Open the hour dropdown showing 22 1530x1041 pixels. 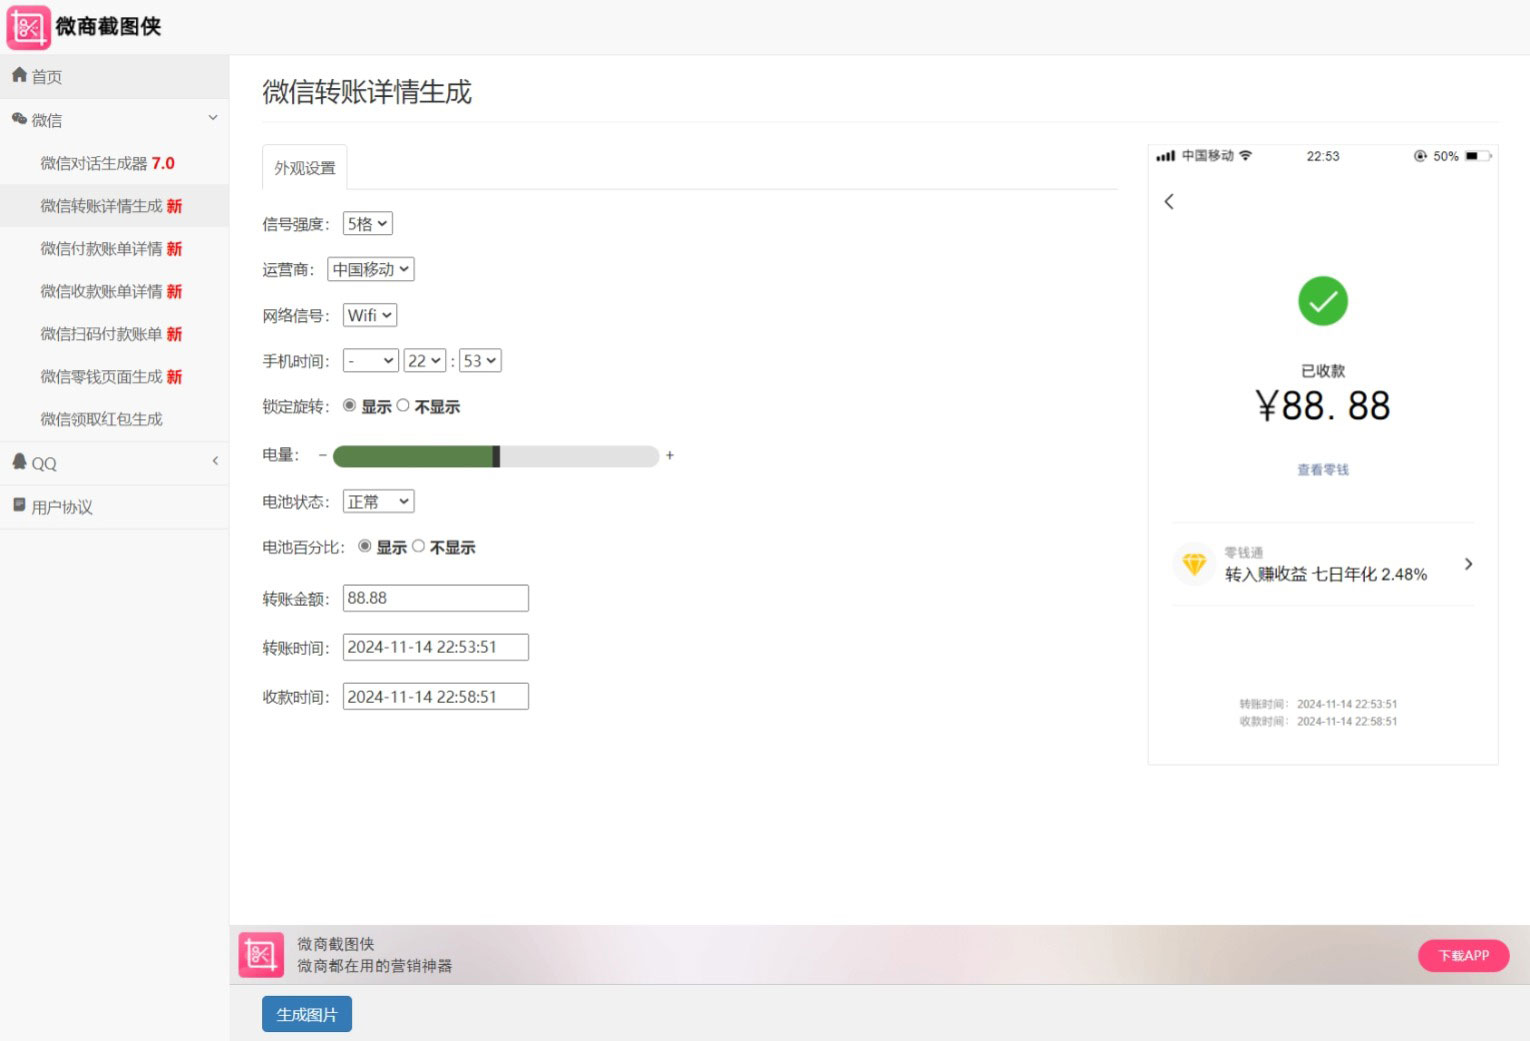click(425, 361)
